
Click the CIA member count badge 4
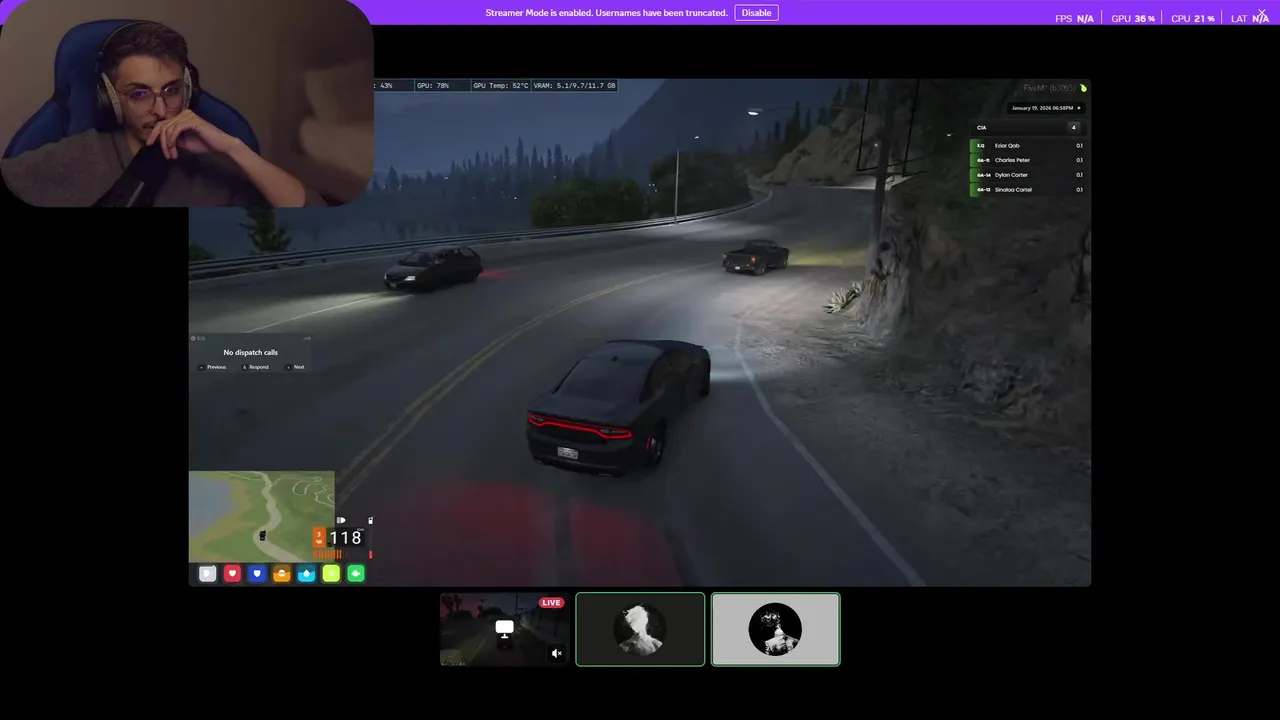1074,128
